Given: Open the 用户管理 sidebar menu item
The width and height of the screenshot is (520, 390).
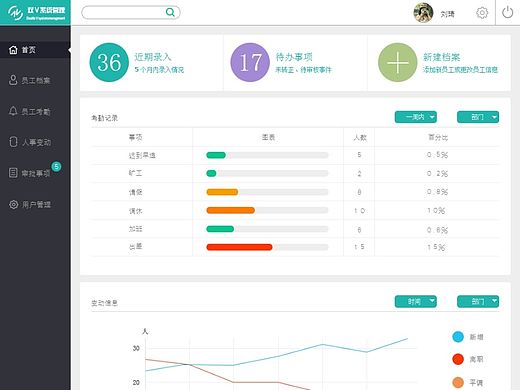Looking at the screenshot, I should tap(35, 204).
